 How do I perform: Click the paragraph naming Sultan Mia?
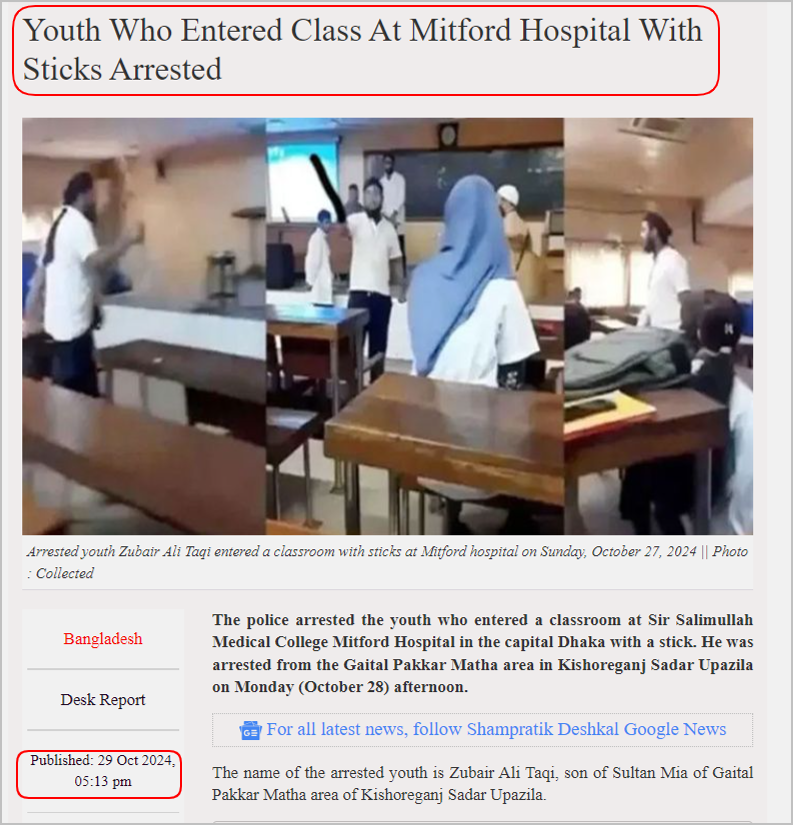tap(483, 783)
